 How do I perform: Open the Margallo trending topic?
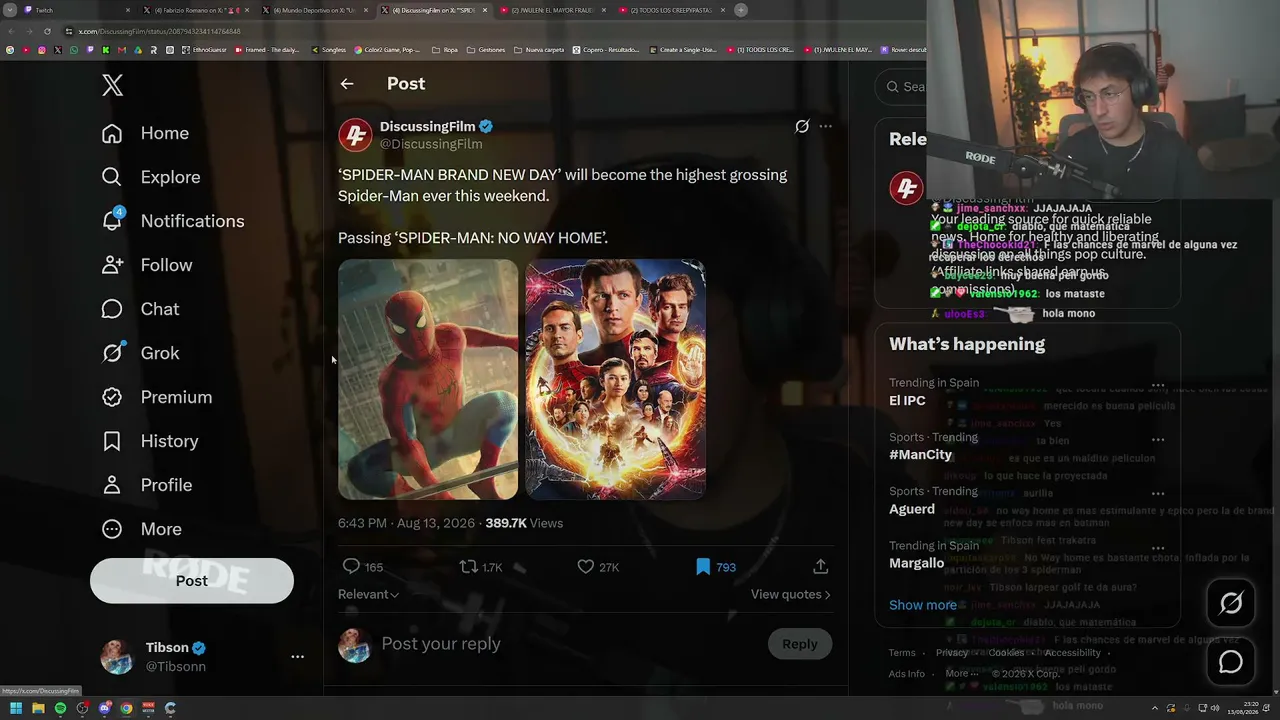click(916, 563)
